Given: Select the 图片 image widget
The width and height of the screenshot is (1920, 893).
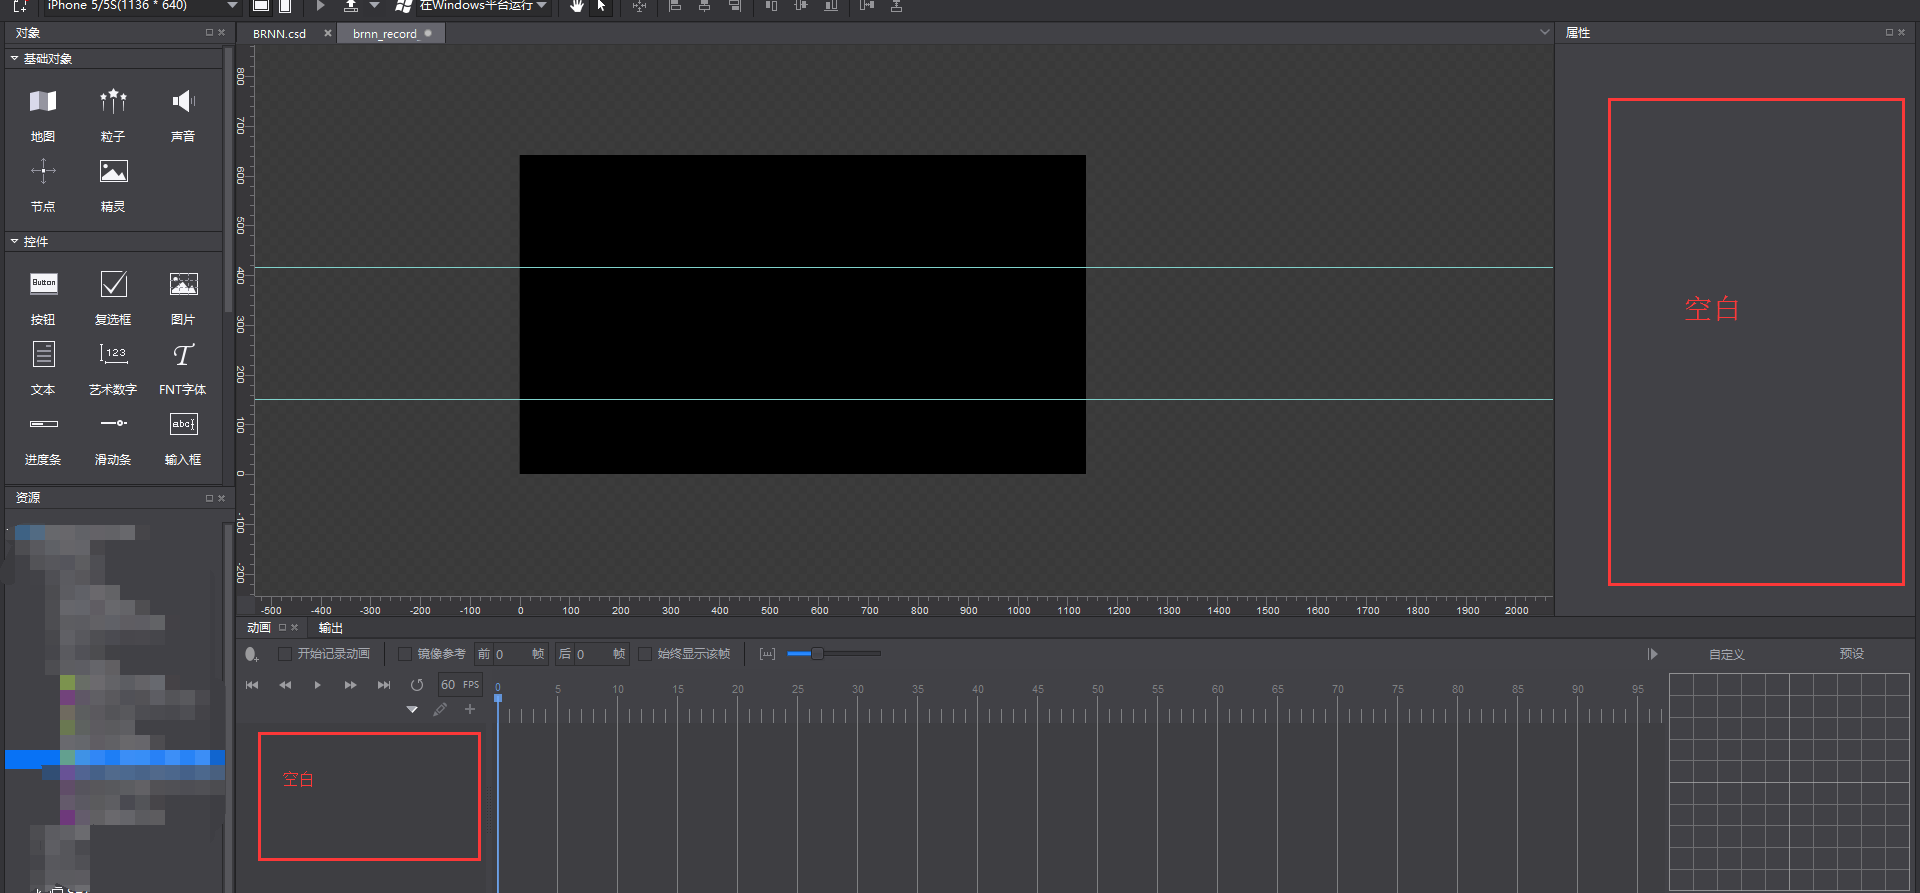Looking at the screenshot, I should pos(183,297).
